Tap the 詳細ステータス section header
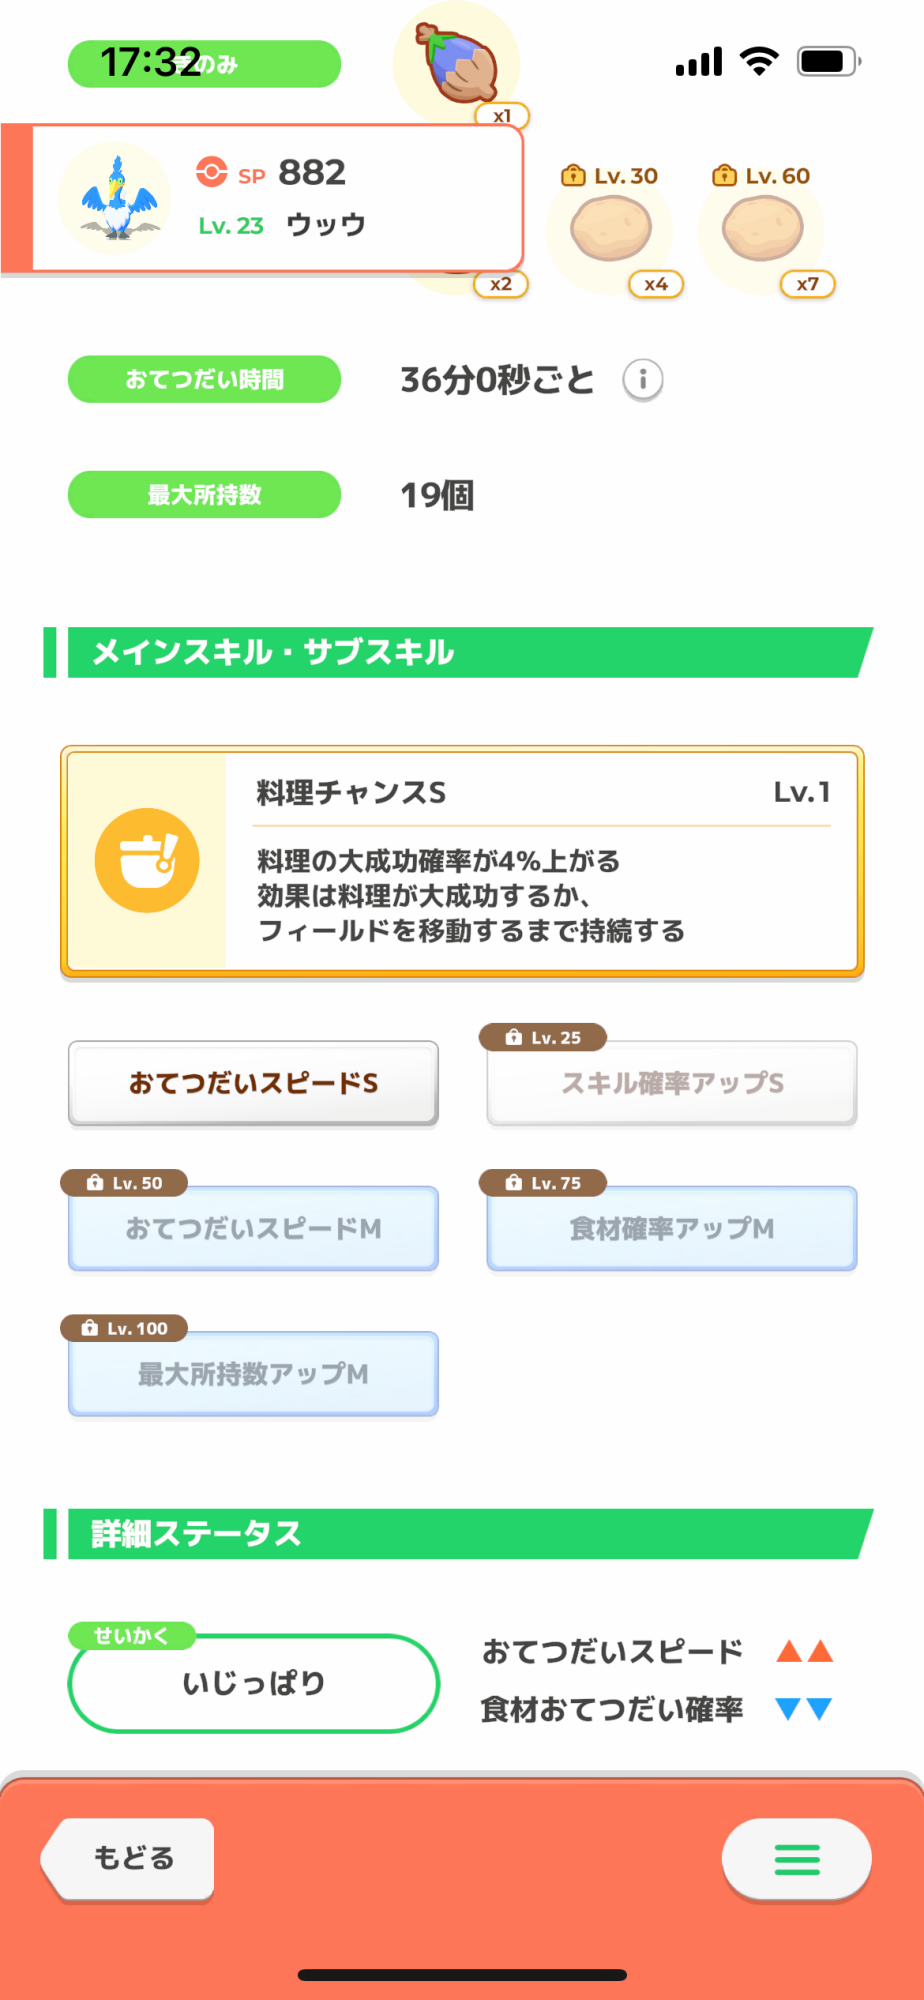Image resolution: width=924 pixels, height=2000 pixels. [460, 1534]
